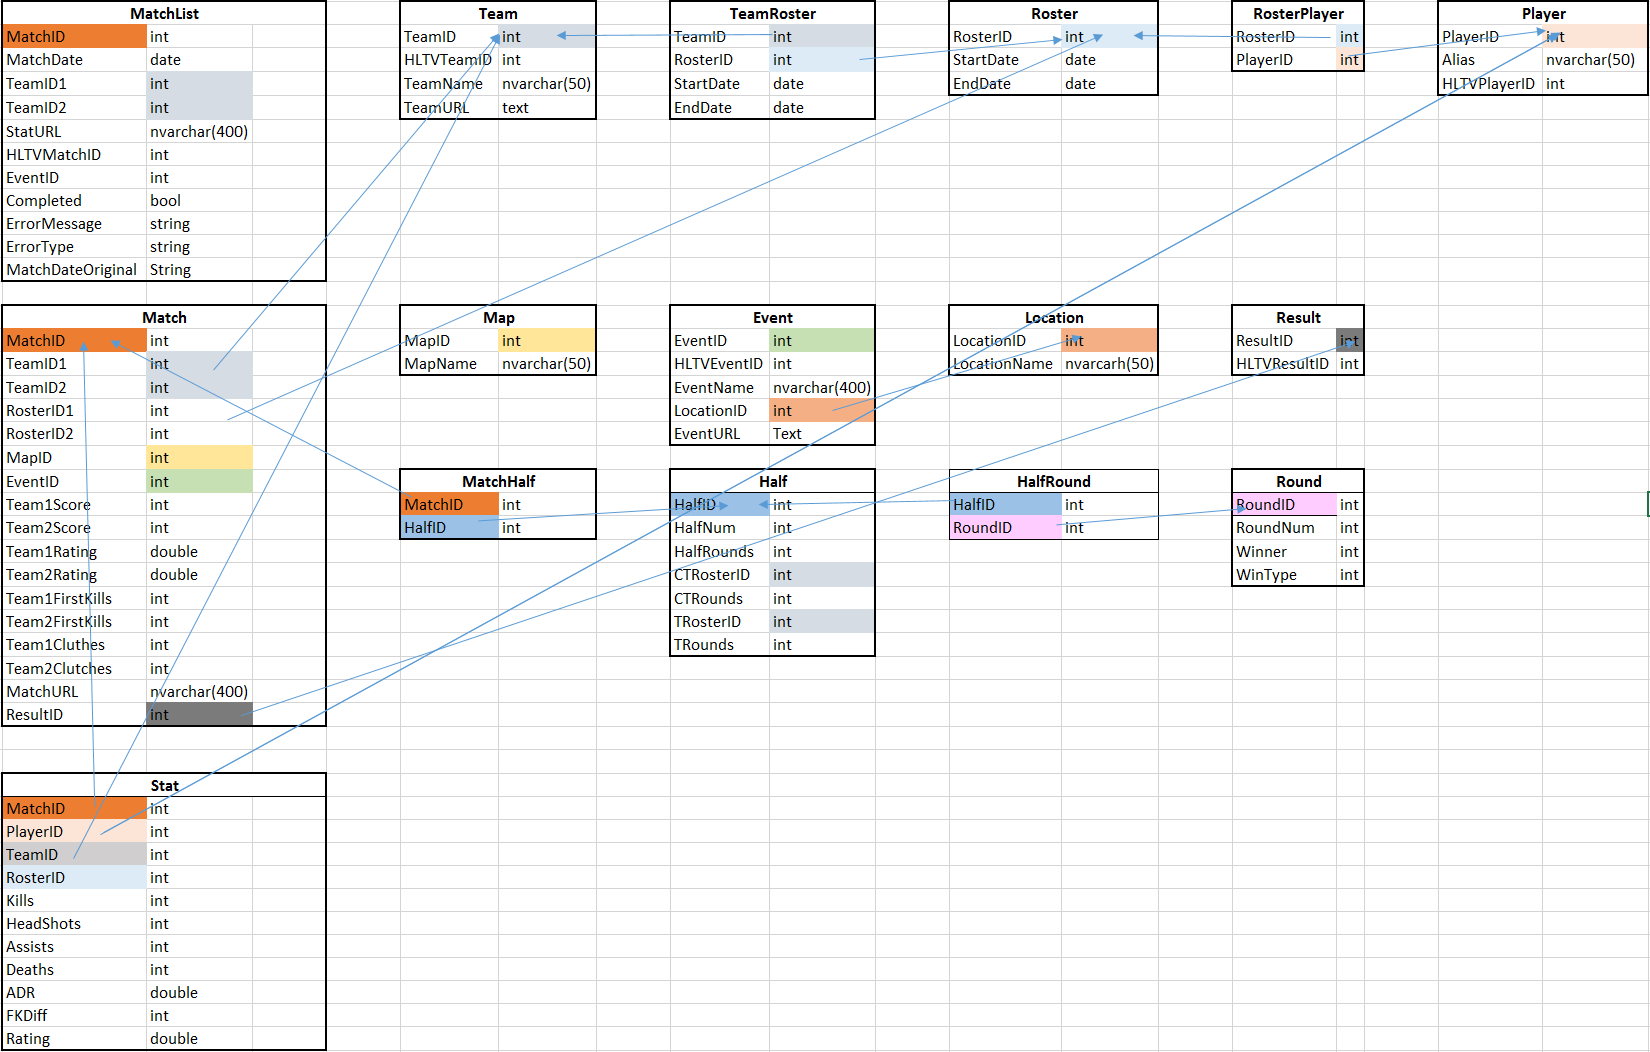
Task: Select ResultID cell in Match table
Action: click(75, 715)
